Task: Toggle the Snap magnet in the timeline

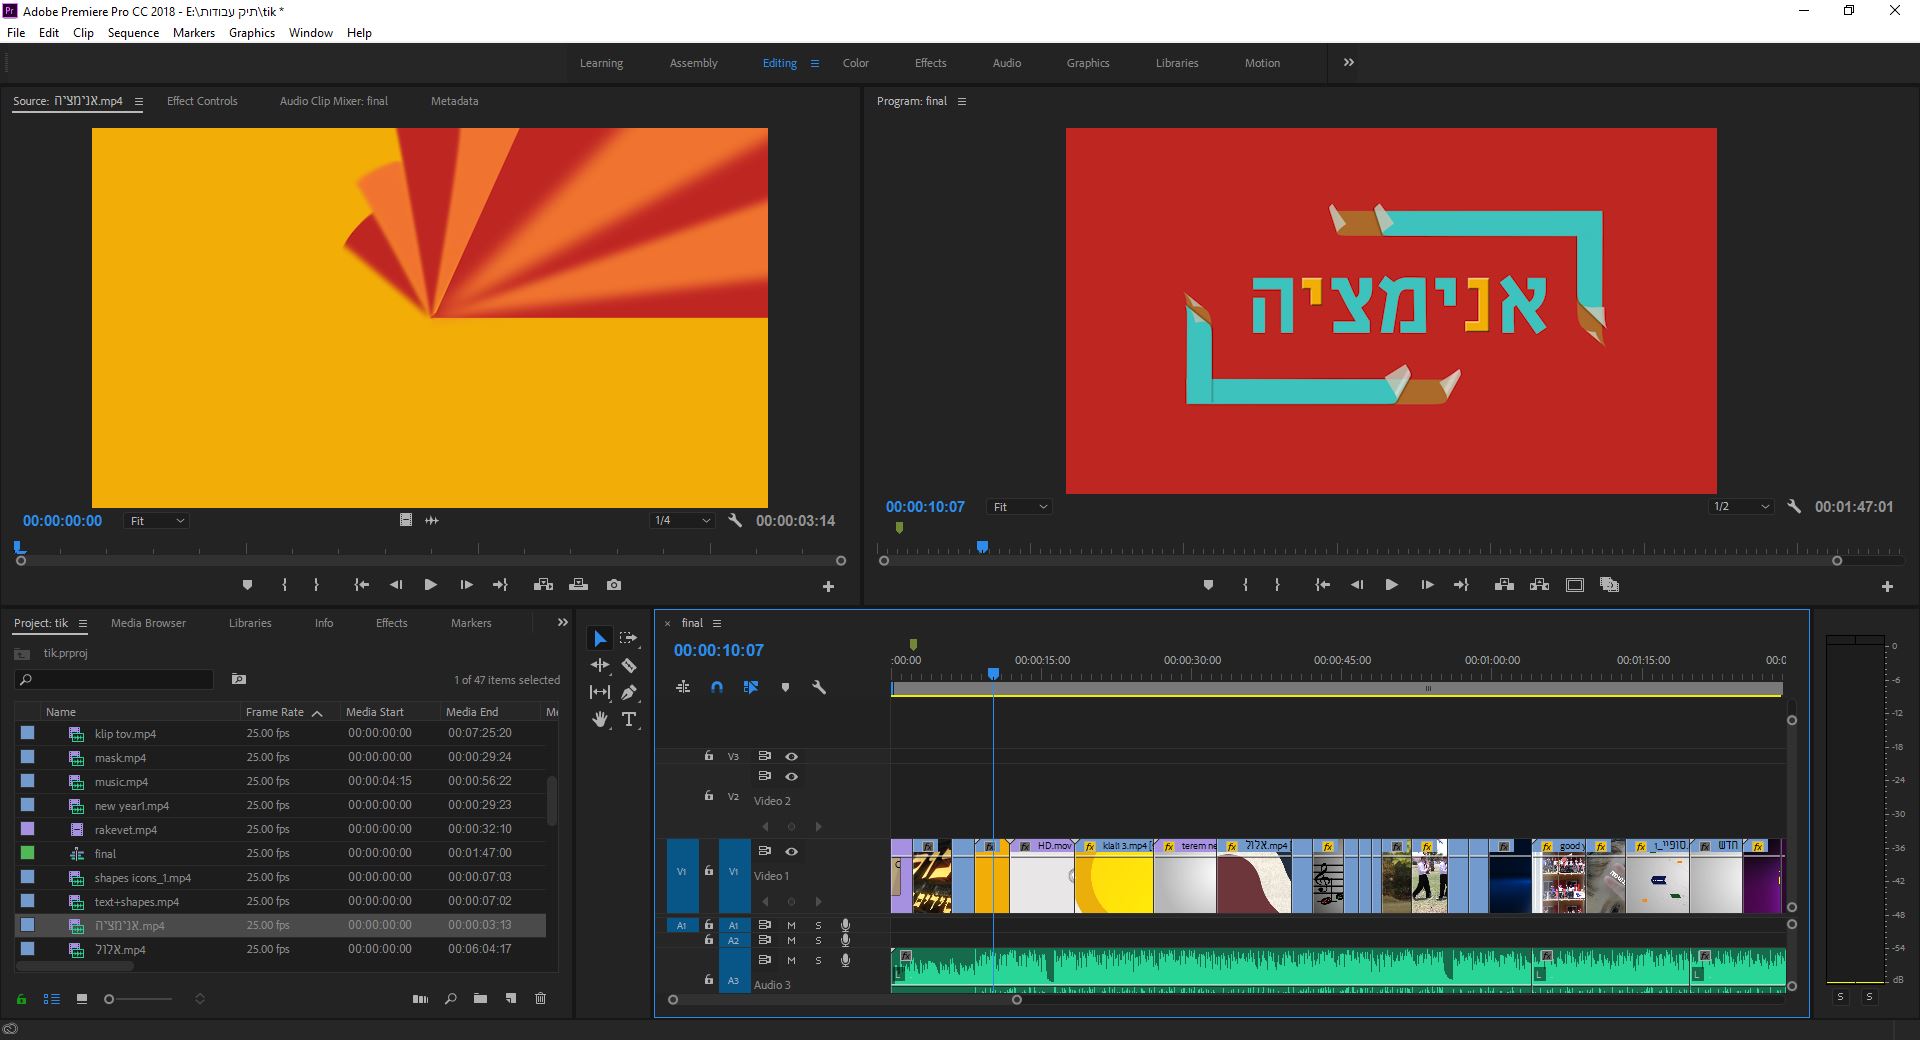Action: (x=716, y=687)
